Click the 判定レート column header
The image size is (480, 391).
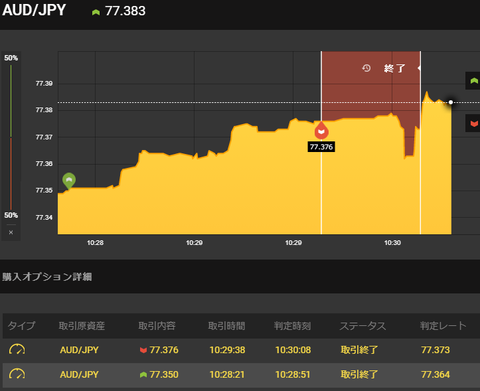443,326
